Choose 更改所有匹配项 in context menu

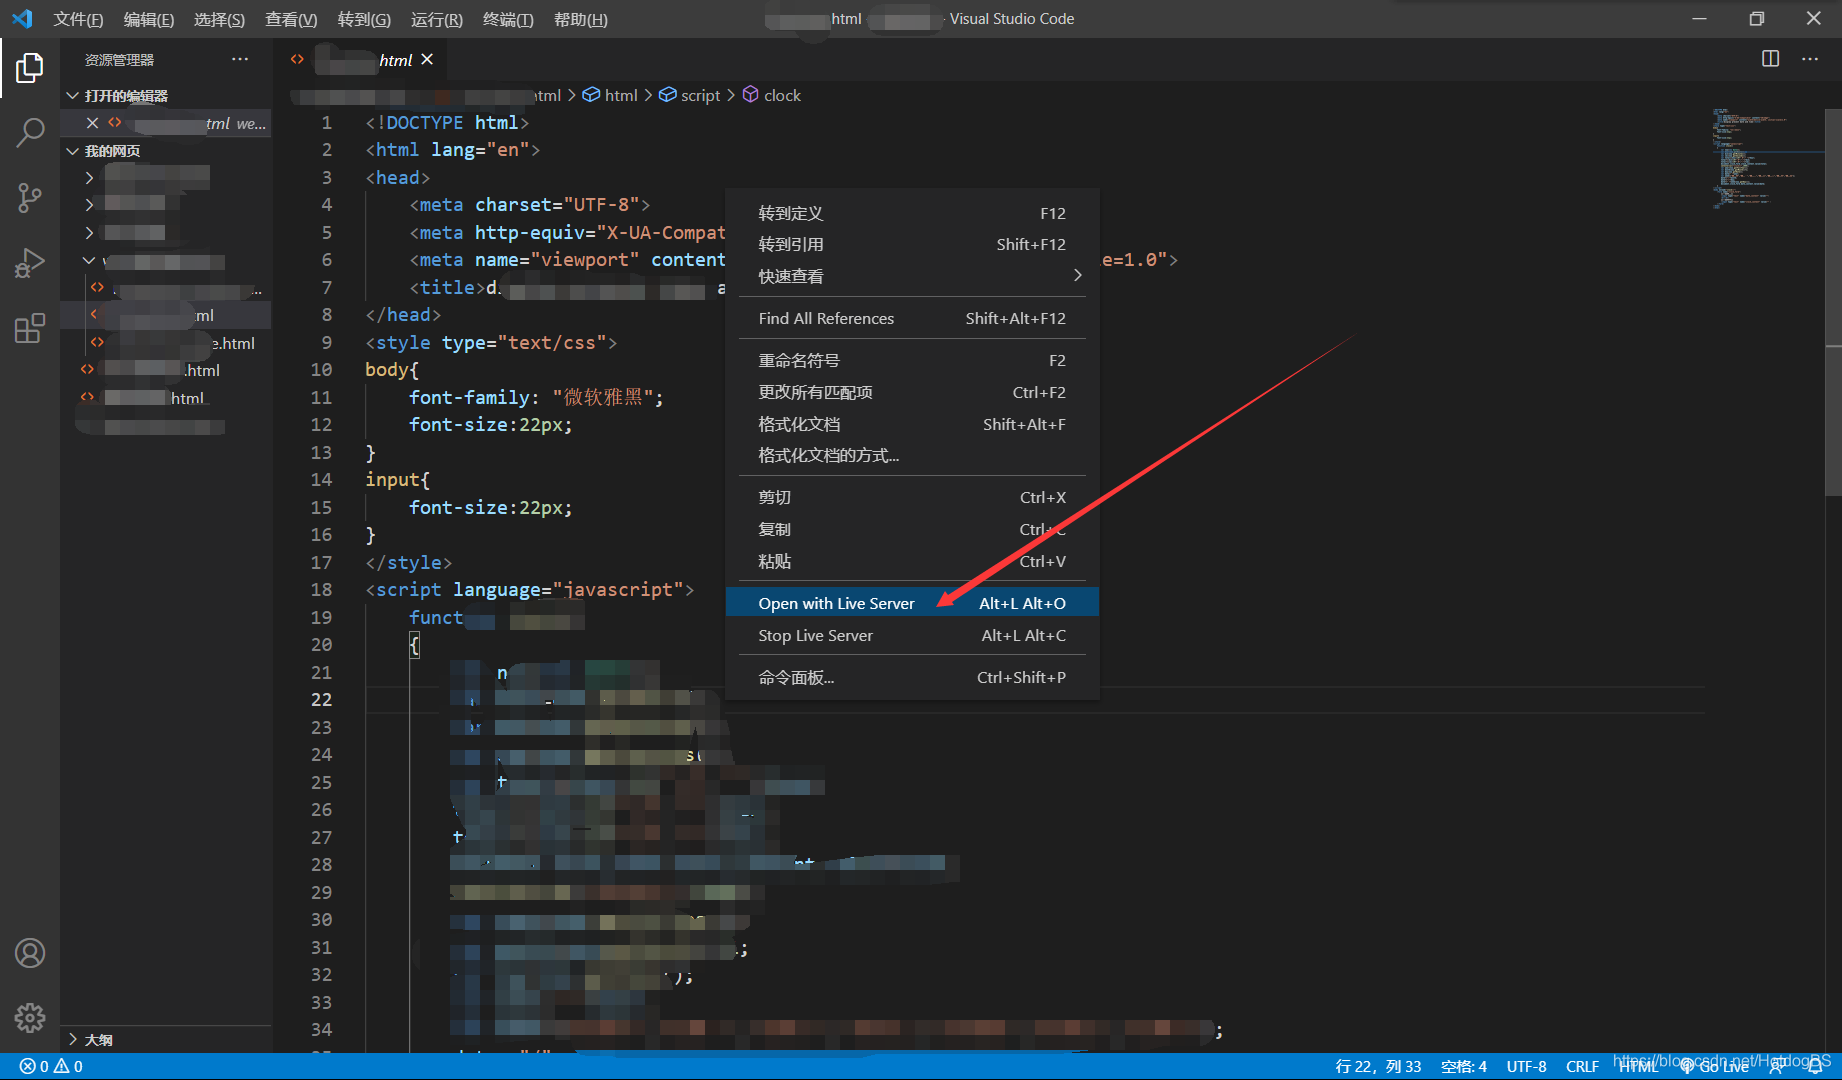912,392
